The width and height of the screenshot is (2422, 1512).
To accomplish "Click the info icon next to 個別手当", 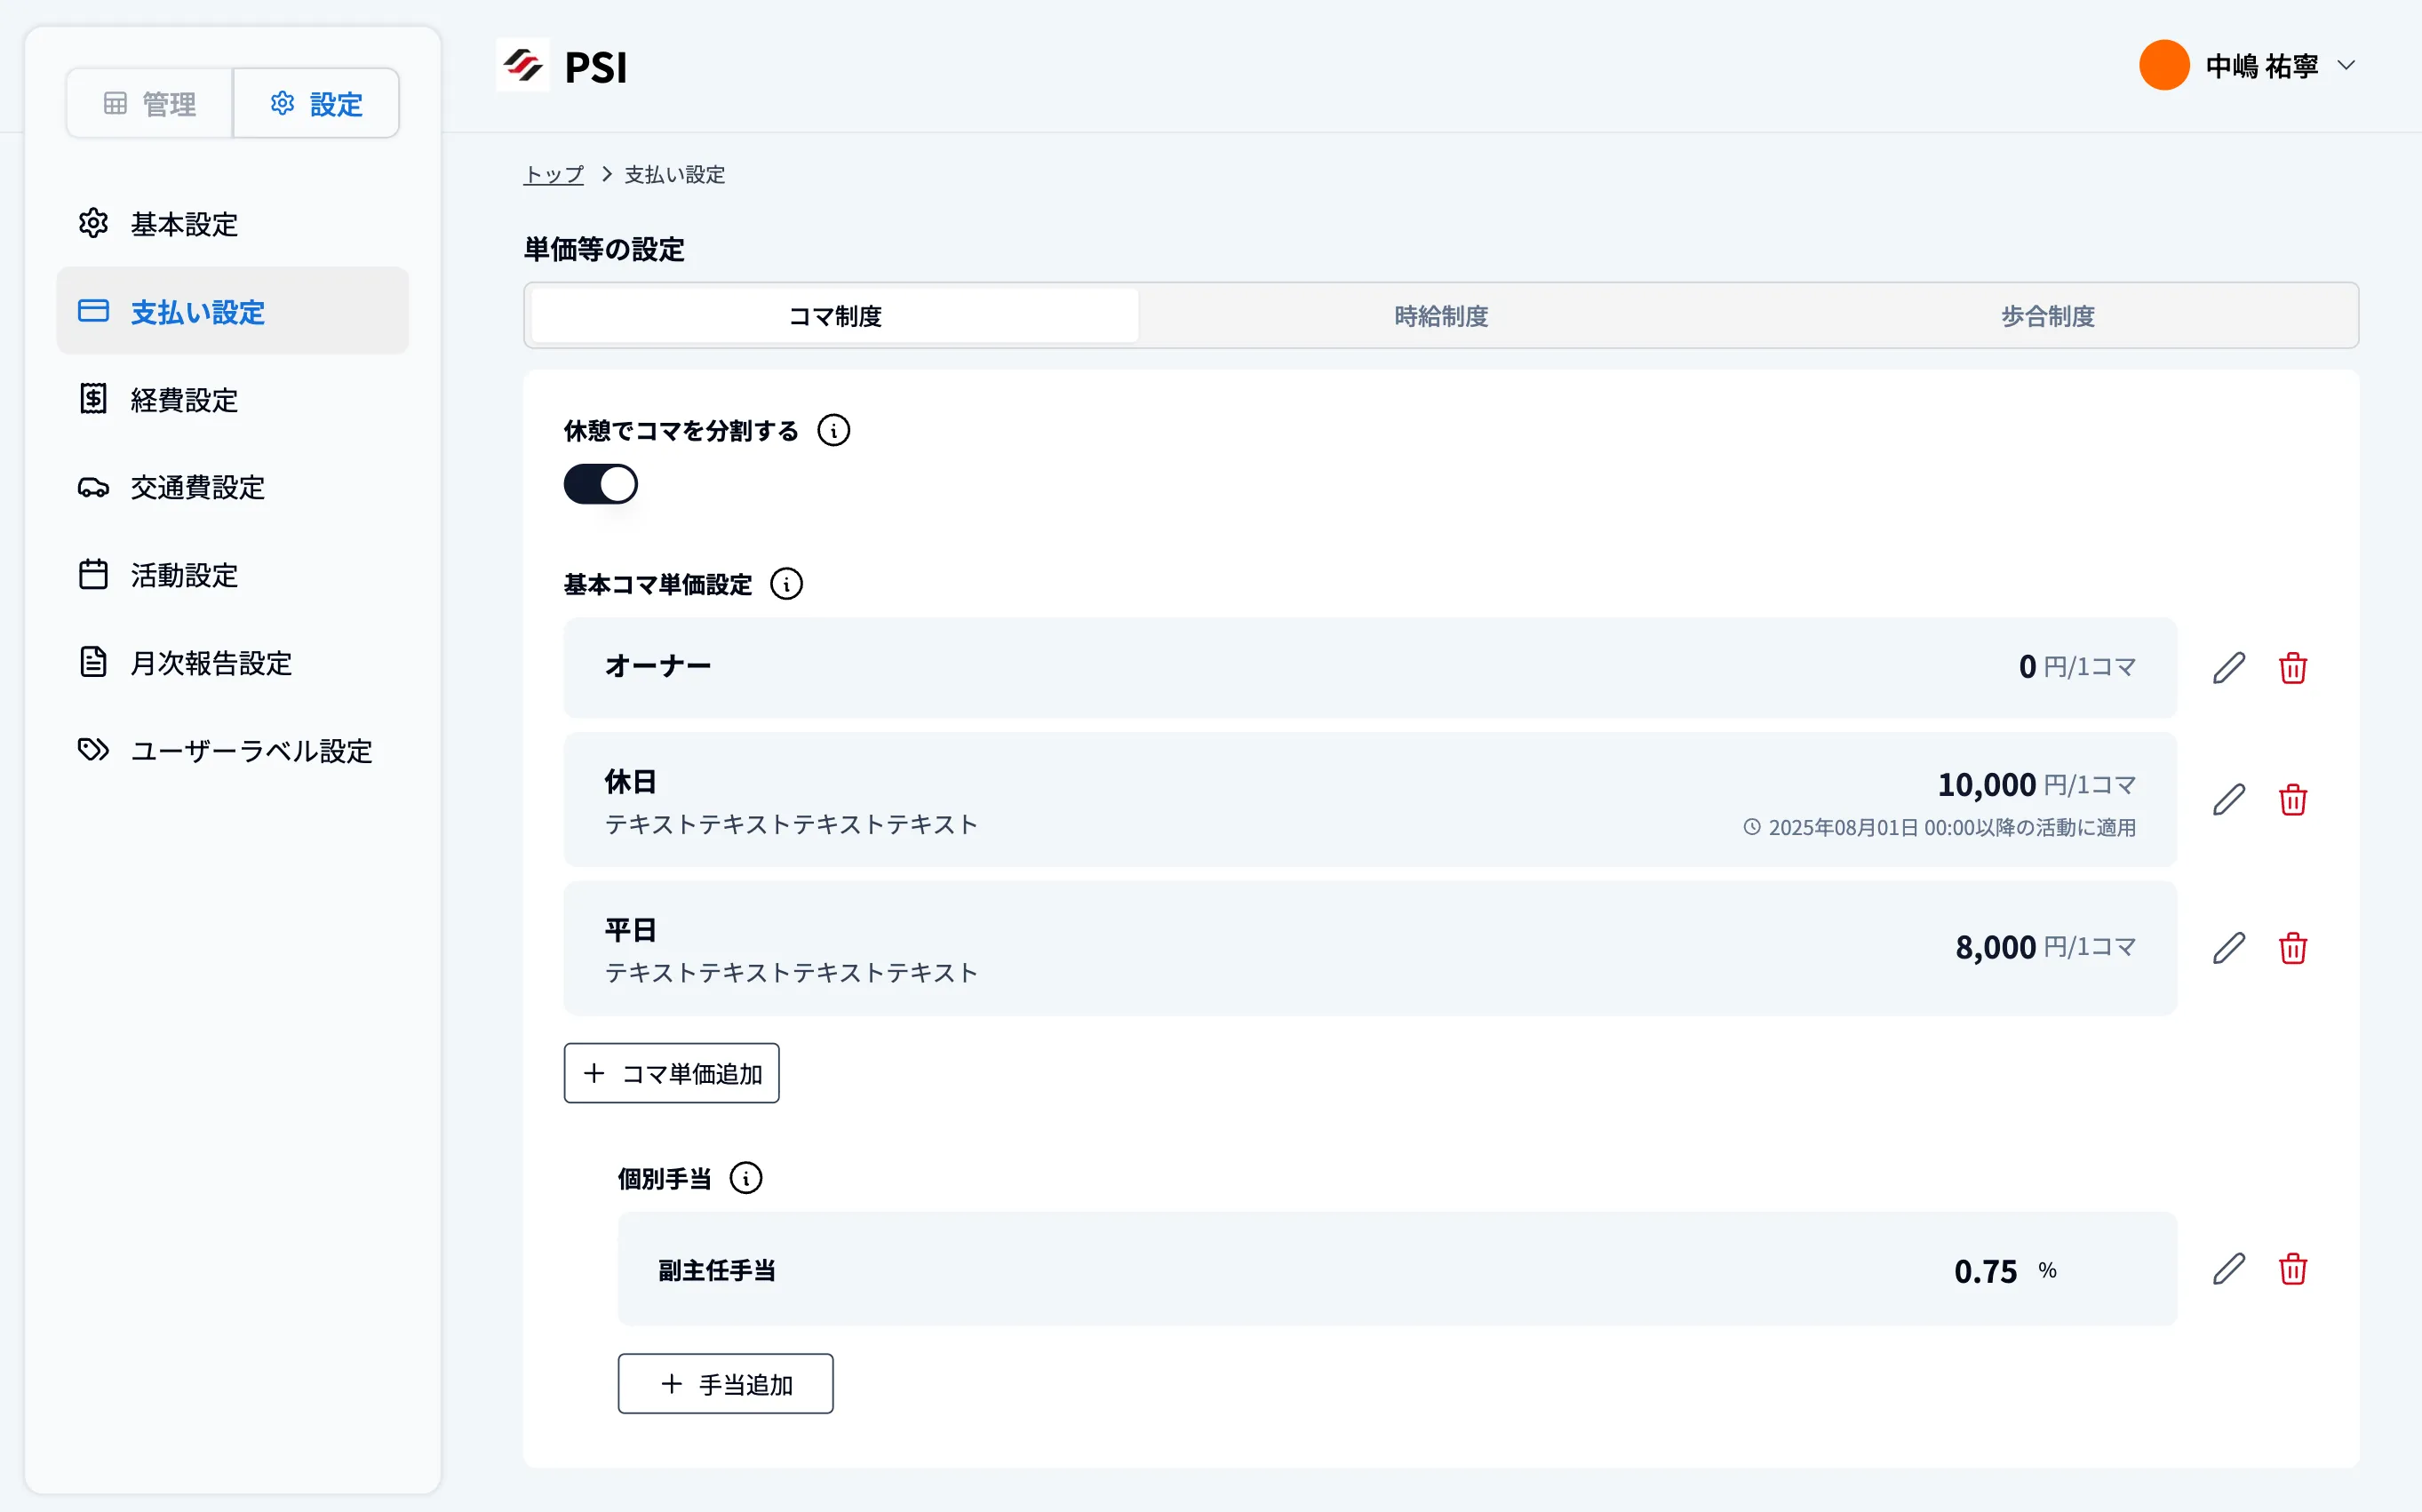I will point(747,1178).
